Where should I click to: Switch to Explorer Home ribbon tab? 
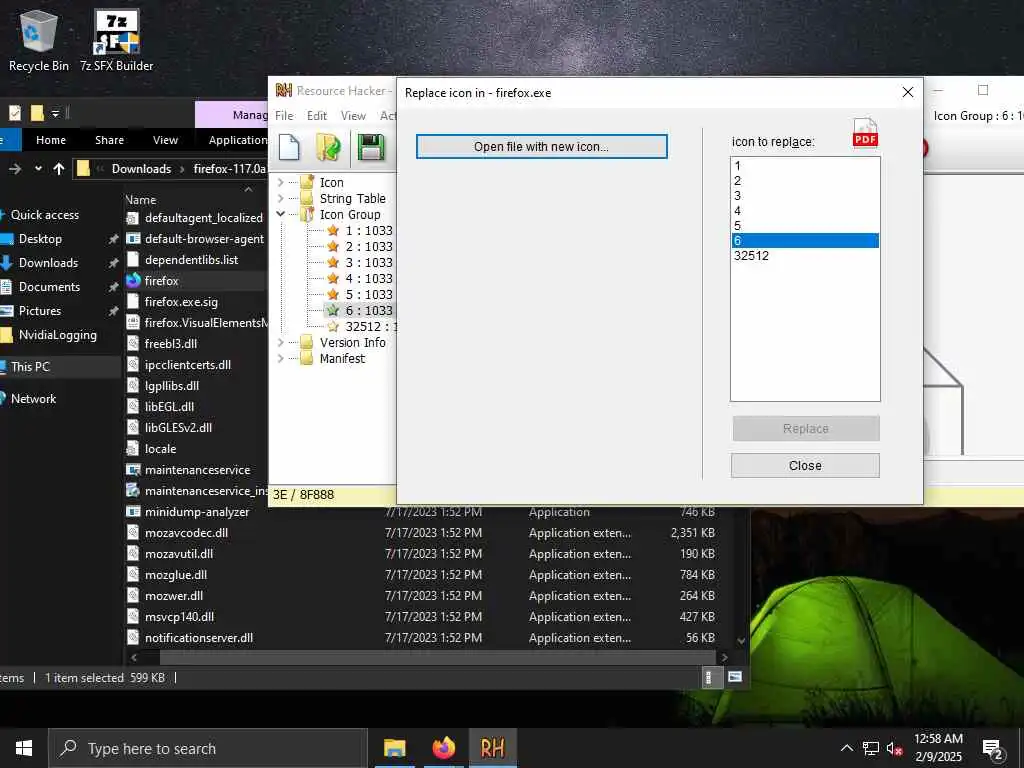click(x=51, y=140)
